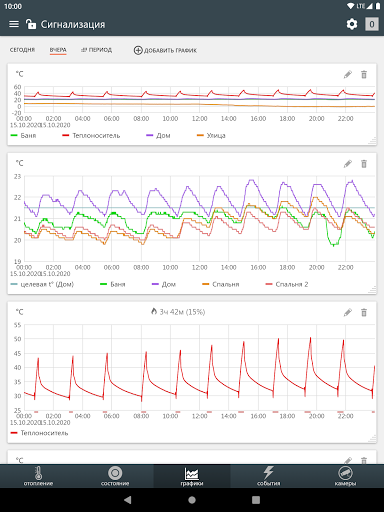Image resolution: width=384 pixels, height=512 pixels.
Task: Open the hamburger navigation menu
Action: pos(14,24)
